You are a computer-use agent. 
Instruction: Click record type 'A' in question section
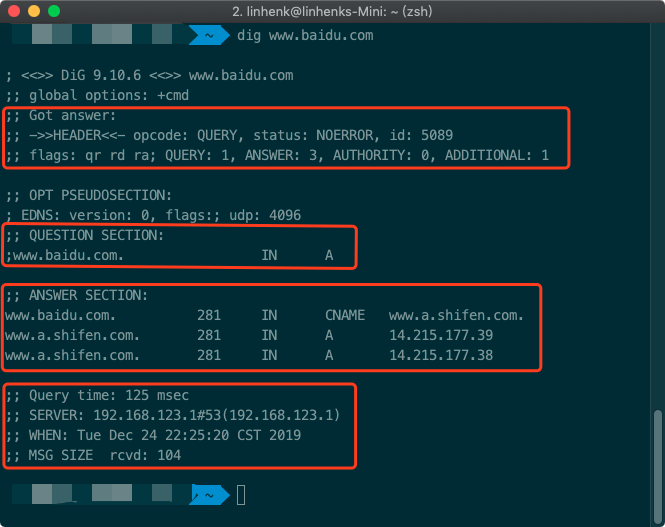coord(329,255)
